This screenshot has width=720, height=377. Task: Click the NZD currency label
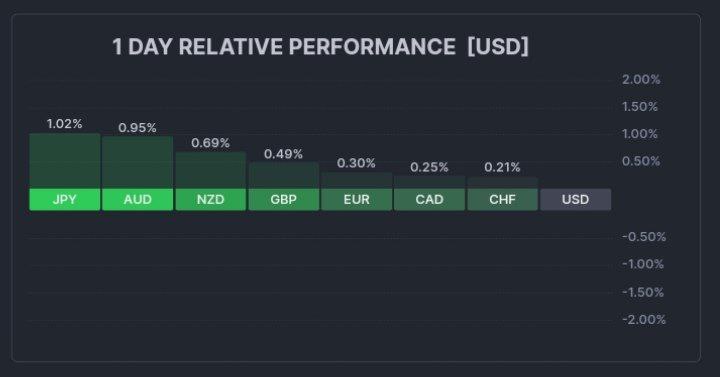[x=211, y=199]
